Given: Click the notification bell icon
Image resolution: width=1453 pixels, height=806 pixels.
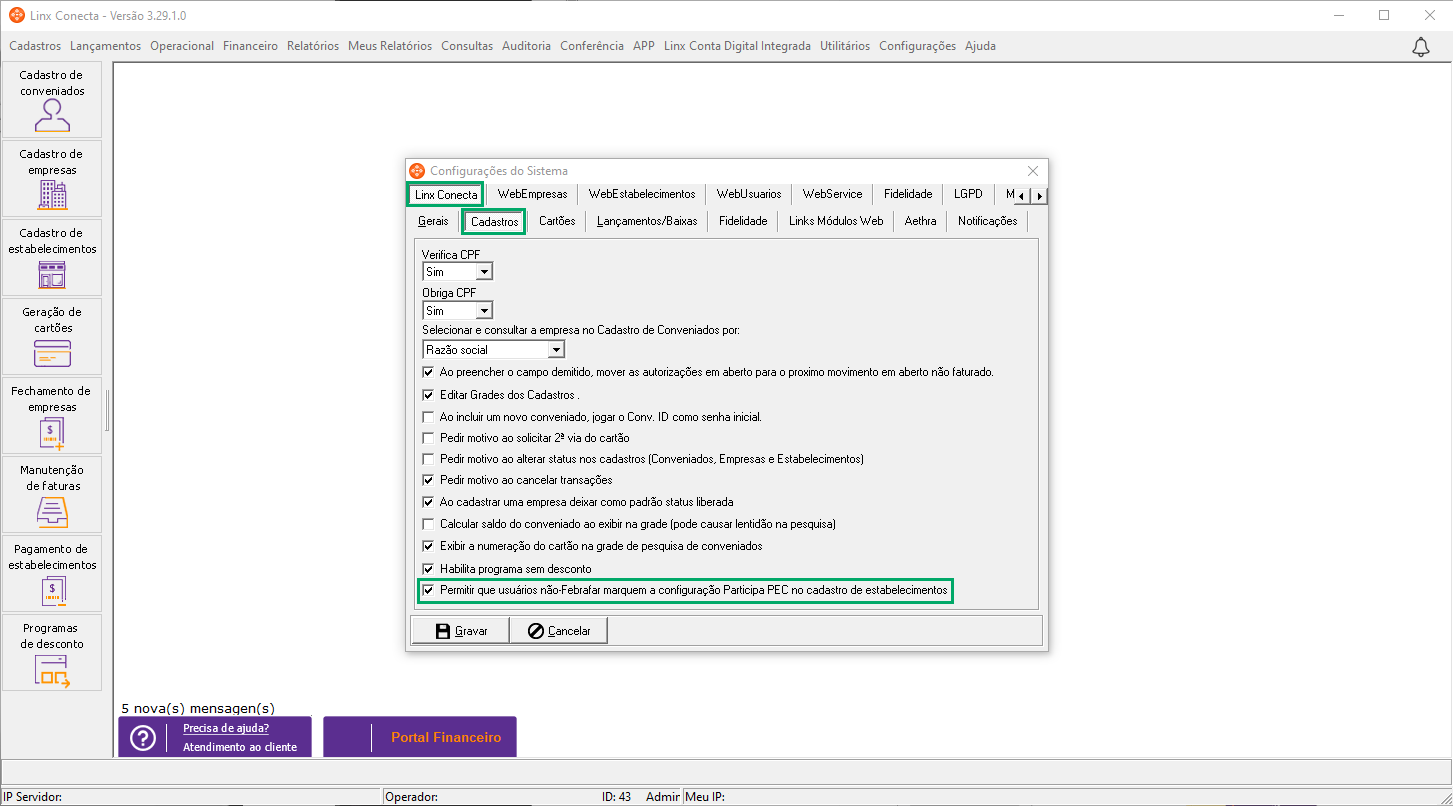Looking at the screenshot, I should (1421, 47).
